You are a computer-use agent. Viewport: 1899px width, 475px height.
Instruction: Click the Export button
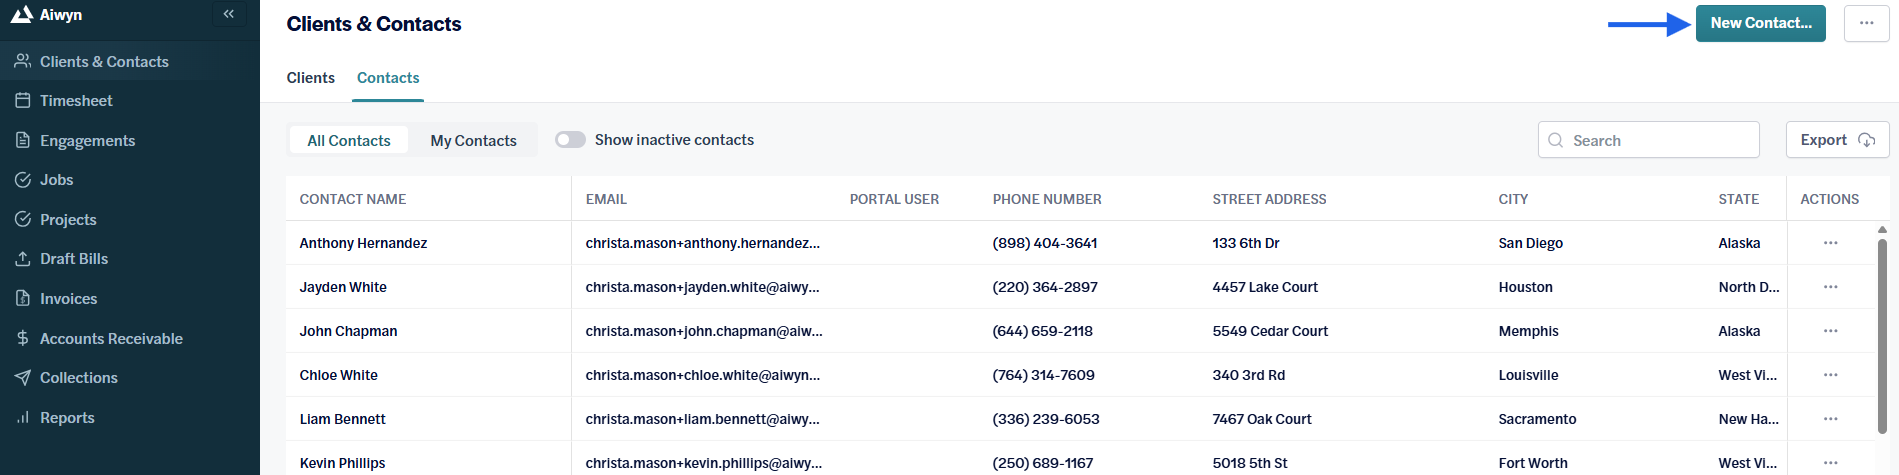[1837, 140]
